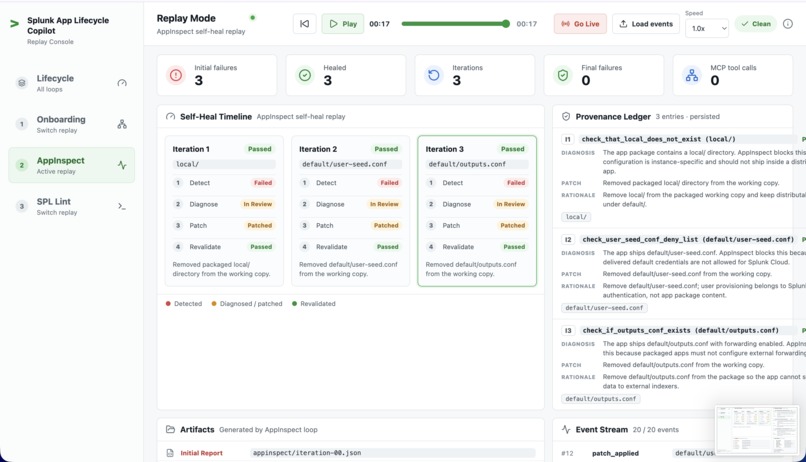Click default/outputs.conf path in Iteration 3
The width and height of the screenshot is (806, 462).
[477, 164]
